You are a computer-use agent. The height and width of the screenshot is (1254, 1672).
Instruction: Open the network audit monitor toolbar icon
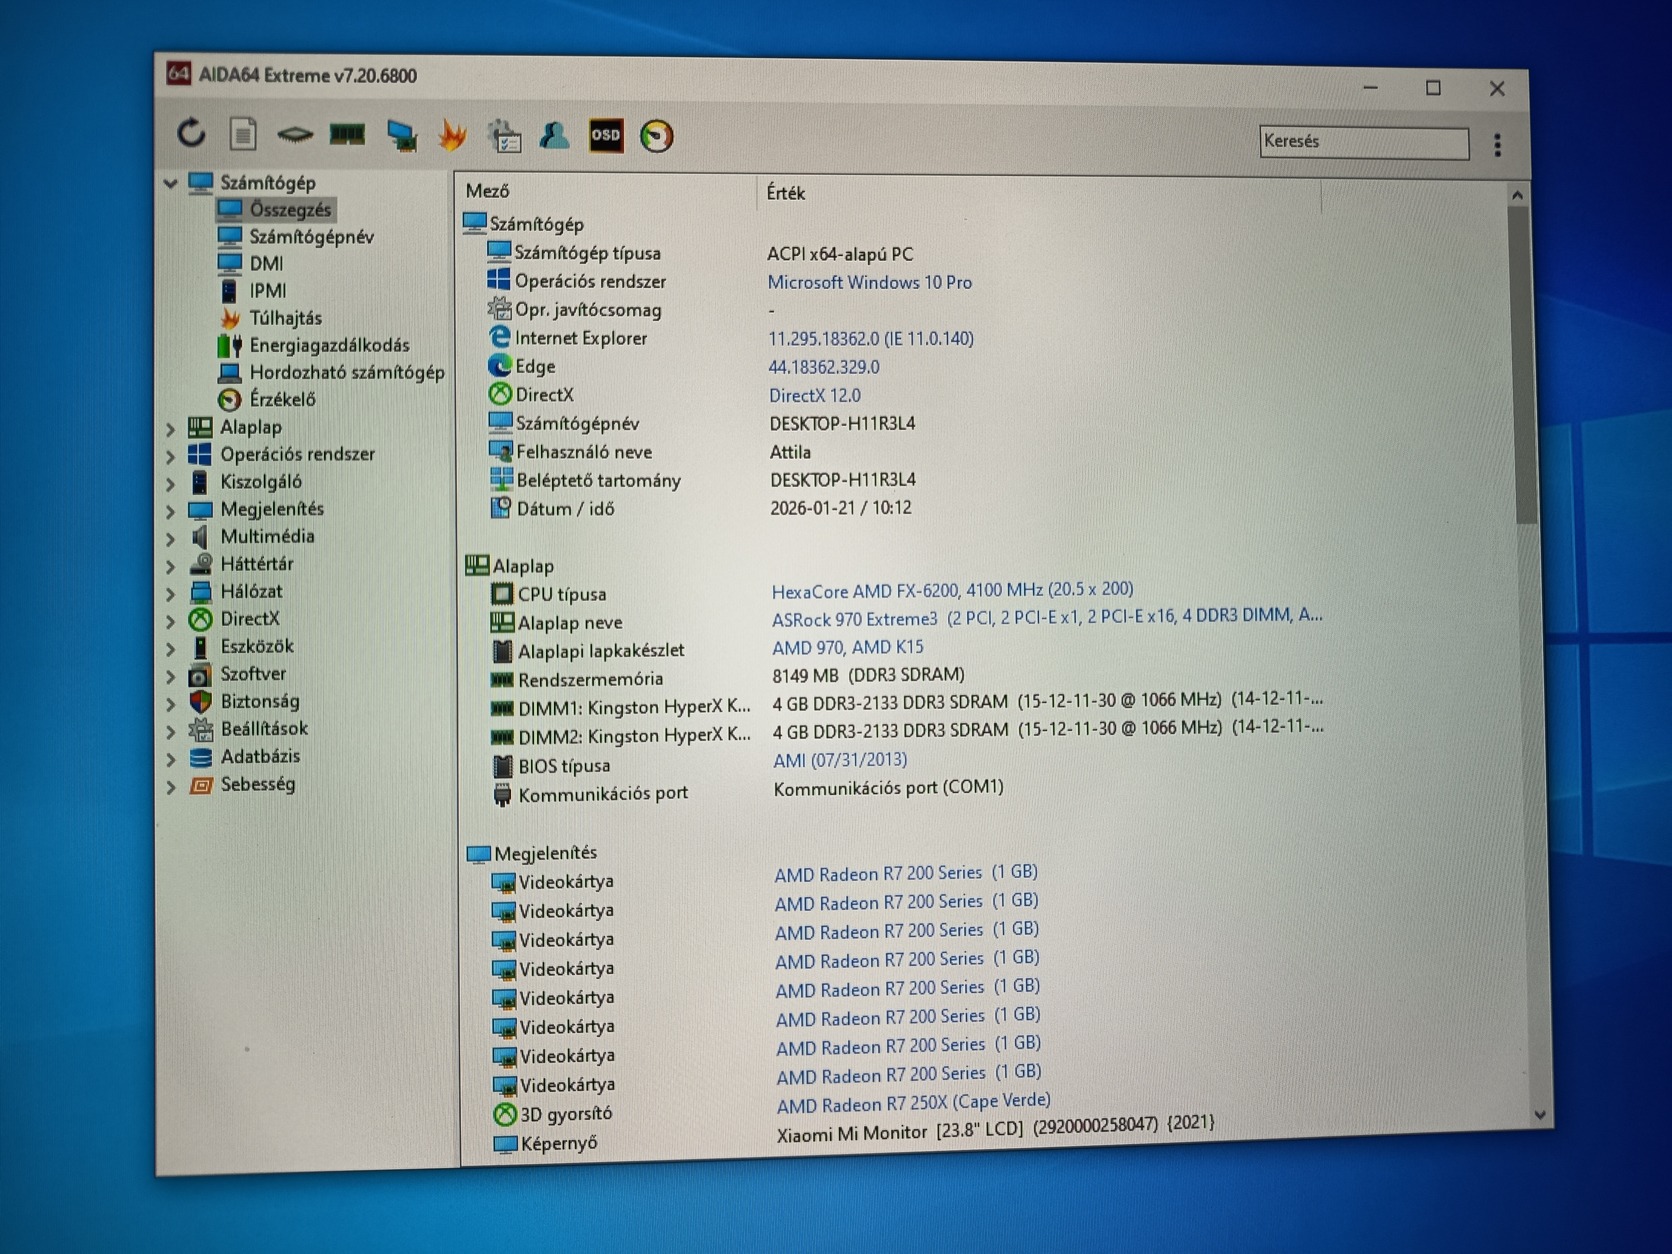401,135
